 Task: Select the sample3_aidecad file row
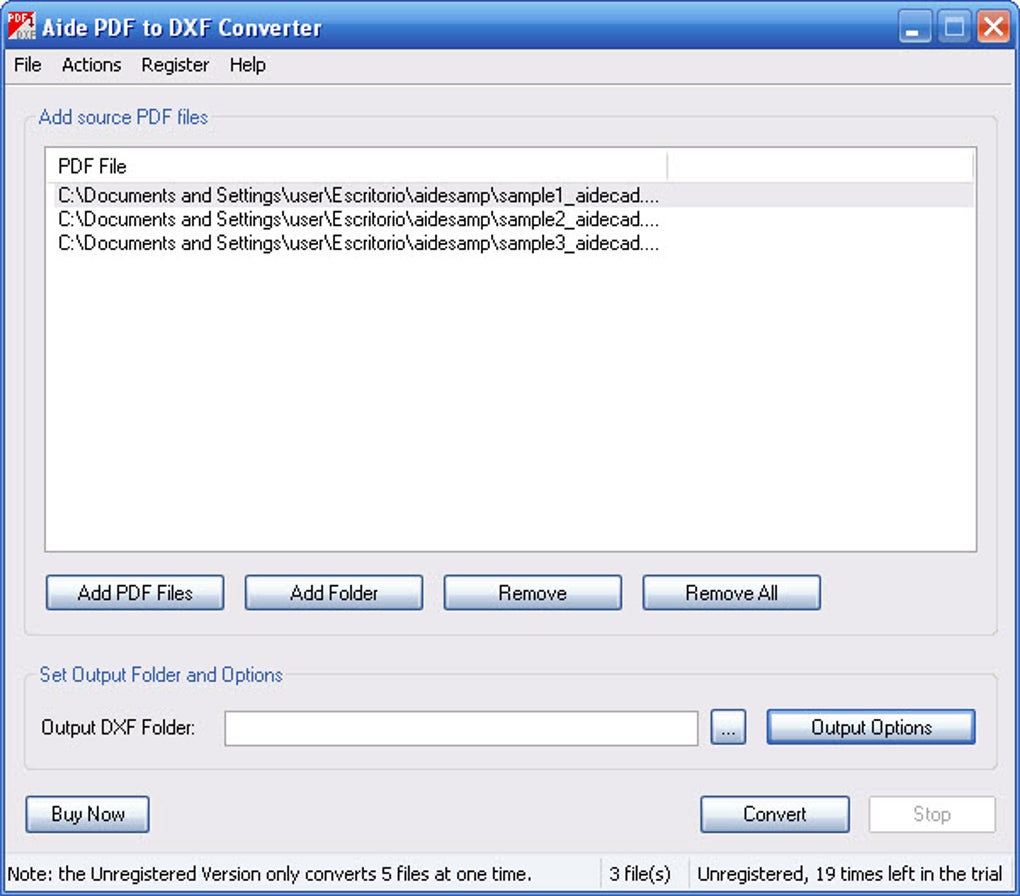514,243
